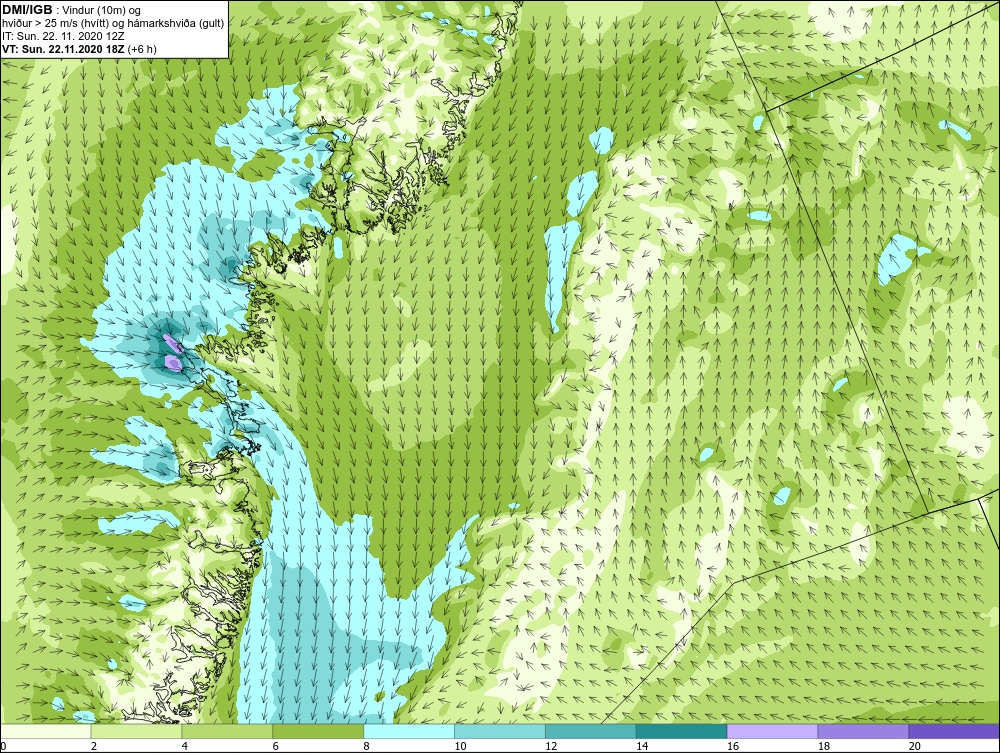This screenshot has height=753, width=1000.
Task: Select the 2–4 m/s light green swatch
Action: tap(136, 731)
